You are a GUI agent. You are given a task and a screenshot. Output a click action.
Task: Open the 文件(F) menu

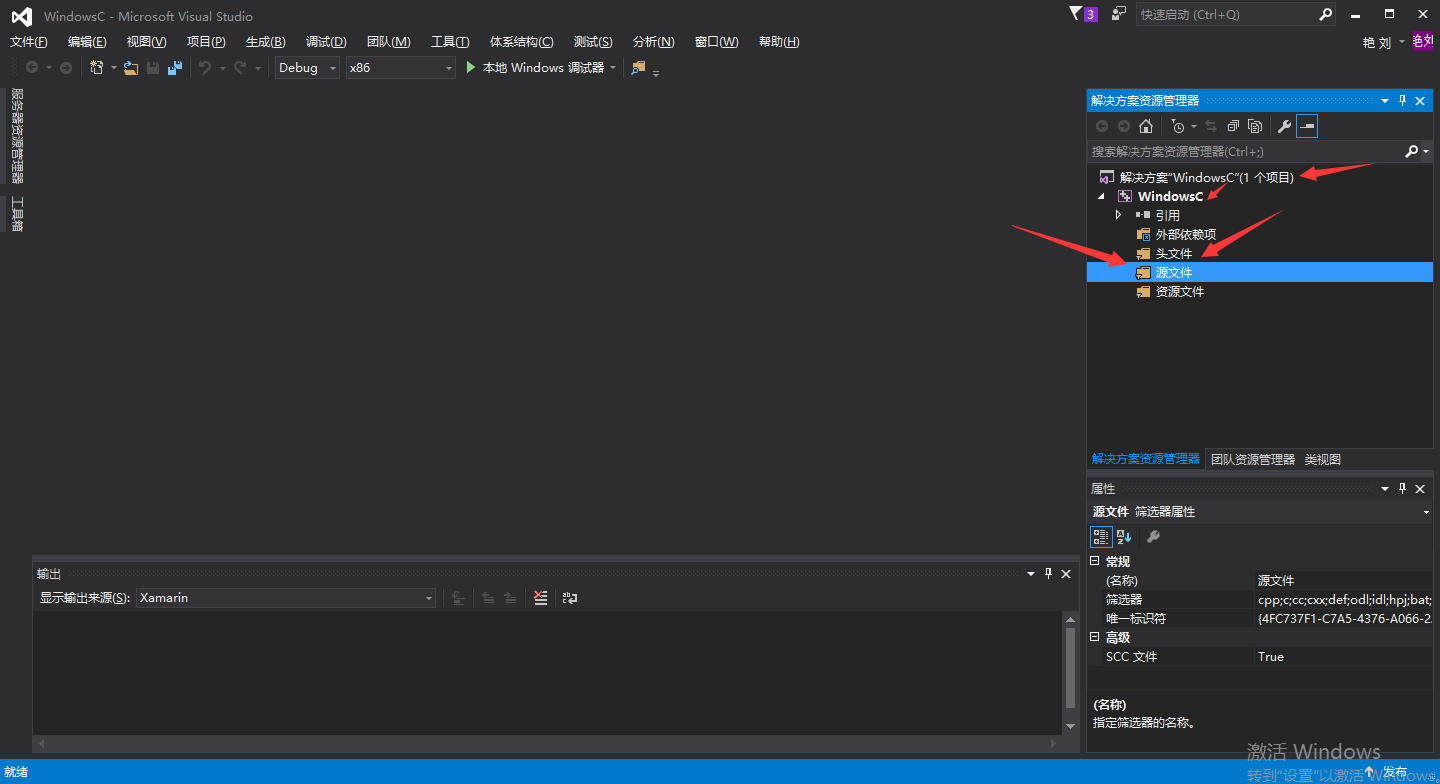point(29,42)
